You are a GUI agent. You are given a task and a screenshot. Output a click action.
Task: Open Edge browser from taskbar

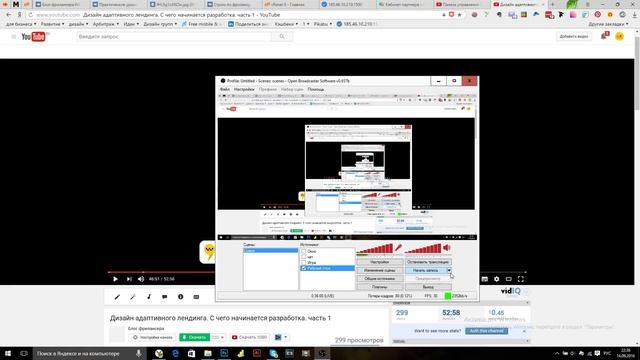pos(176,353)
